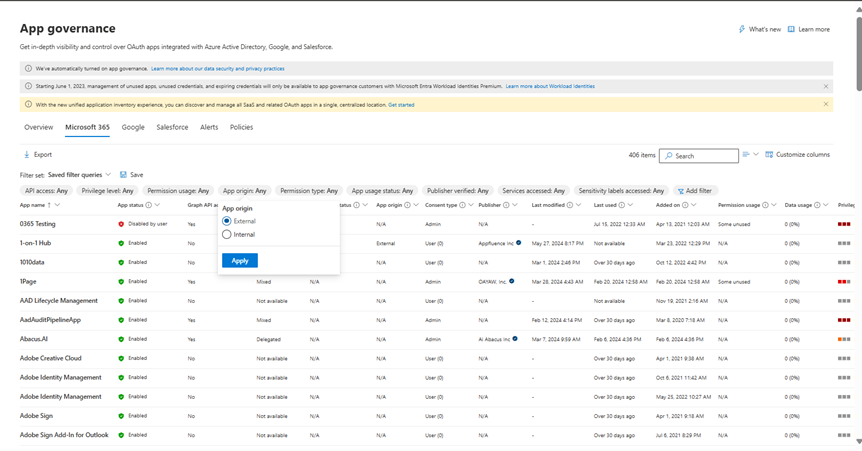This screenshot has height=451, width=862.
Task: Click the sort arrow icon beside App name
Action: pyautogui.click(x=49, y=205)
